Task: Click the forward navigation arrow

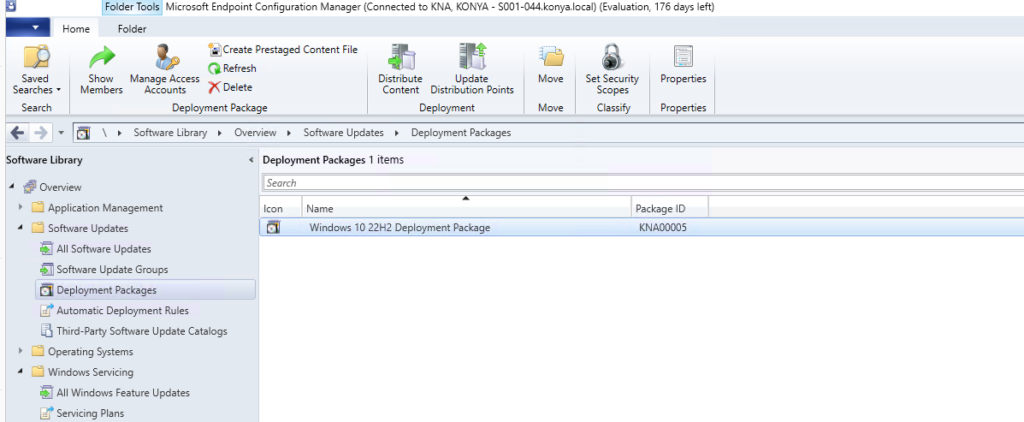Action: [x=40, y=133]
